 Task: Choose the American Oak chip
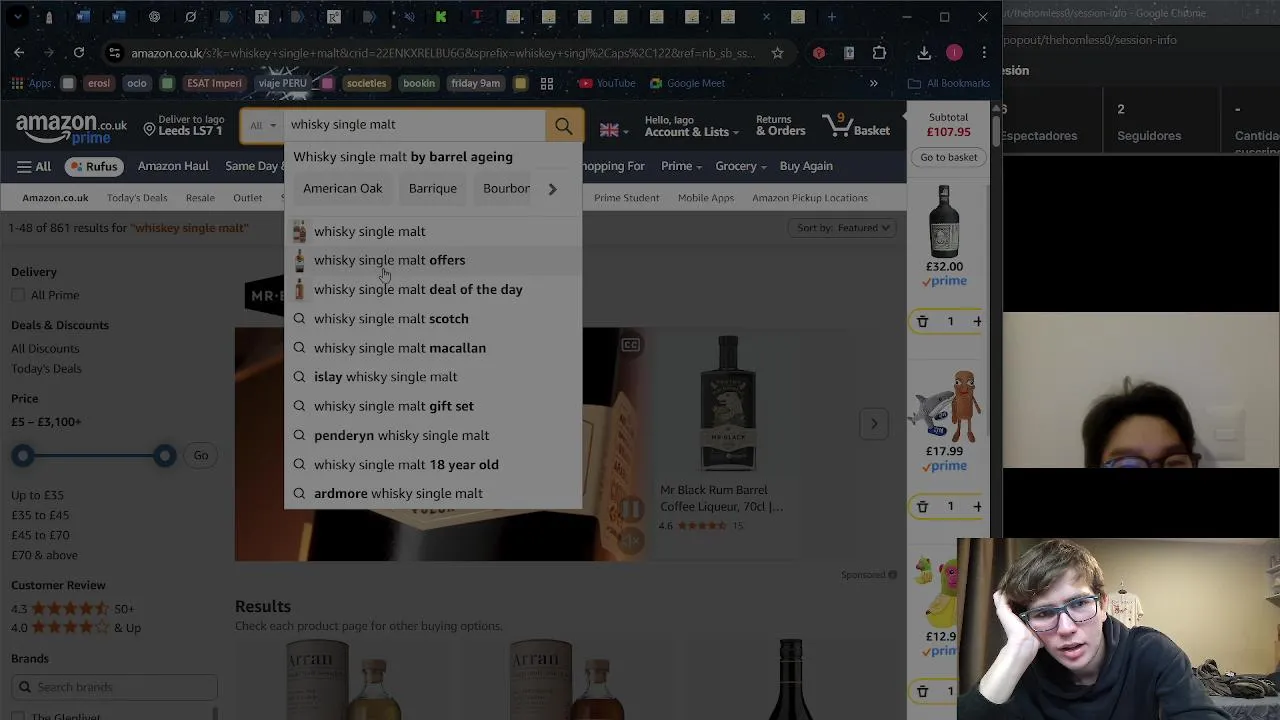tap(343, 188)
